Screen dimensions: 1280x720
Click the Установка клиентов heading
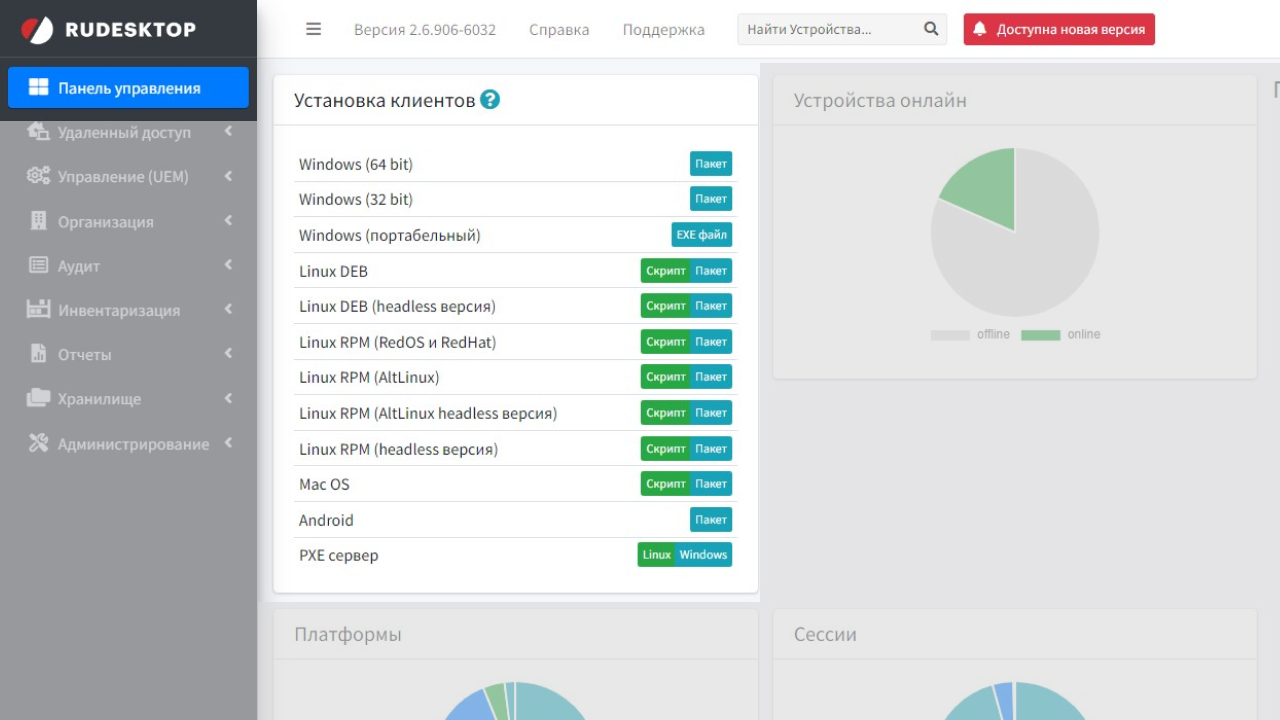[385, 100]
